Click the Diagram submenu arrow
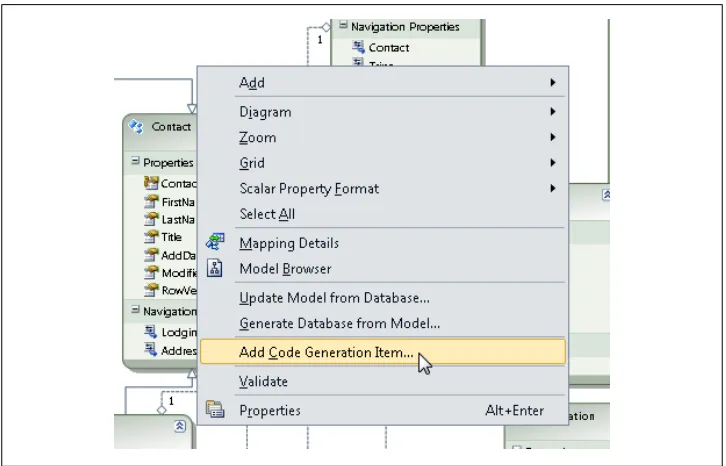The width and height of the screenshot is (726, 466). (x=553, y=112)
